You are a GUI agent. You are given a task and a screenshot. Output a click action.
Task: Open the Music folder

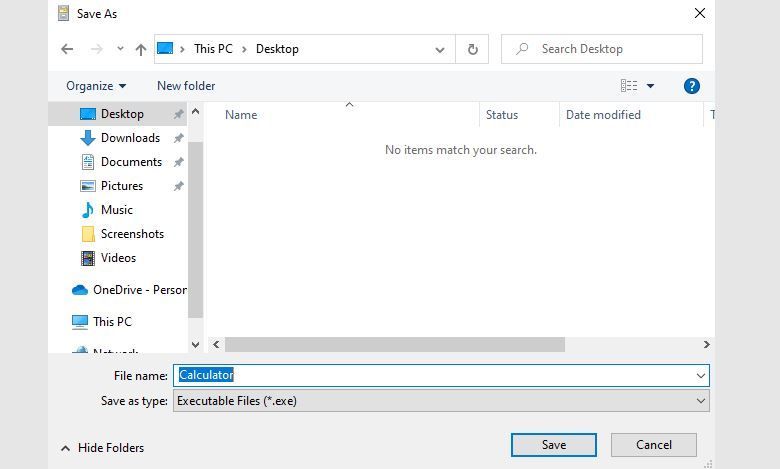117,209
